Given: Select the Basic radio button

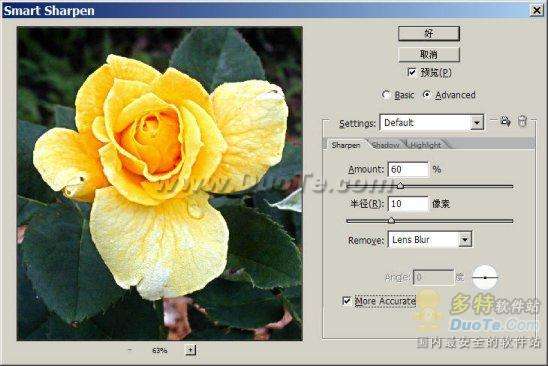Looking at the screenshot, I should [386, 95].
